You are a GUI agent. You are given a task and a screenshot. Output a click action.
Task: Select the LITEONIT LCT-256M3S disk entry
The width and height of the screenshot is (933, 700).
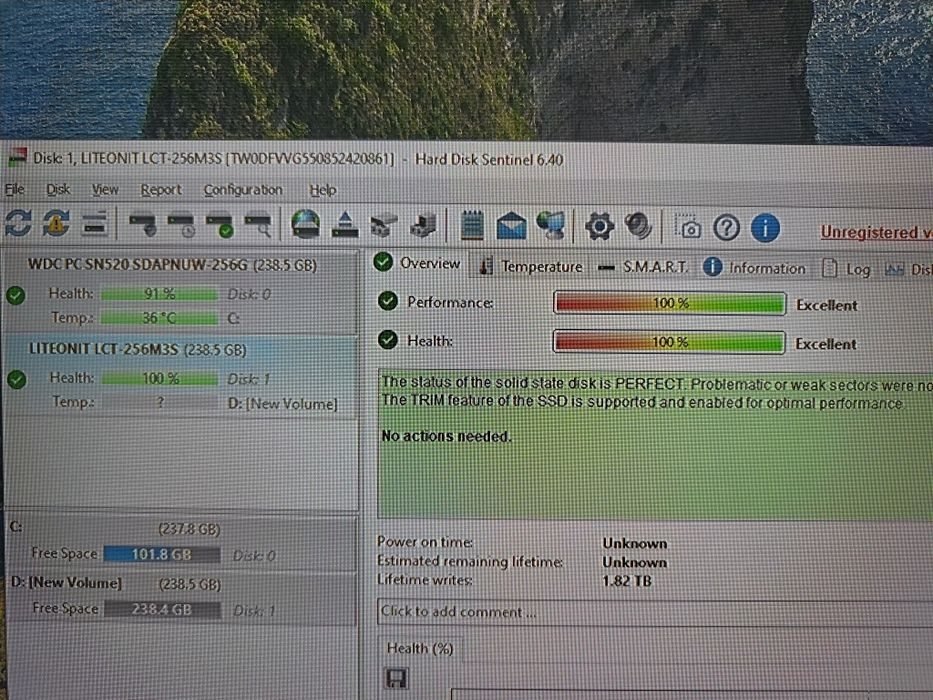click(x=180, y=376)
